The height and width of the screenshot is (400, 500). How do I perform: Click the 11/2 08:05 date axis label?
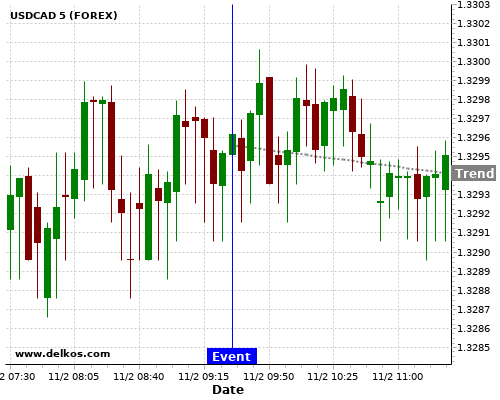click(x=74, y=377)
